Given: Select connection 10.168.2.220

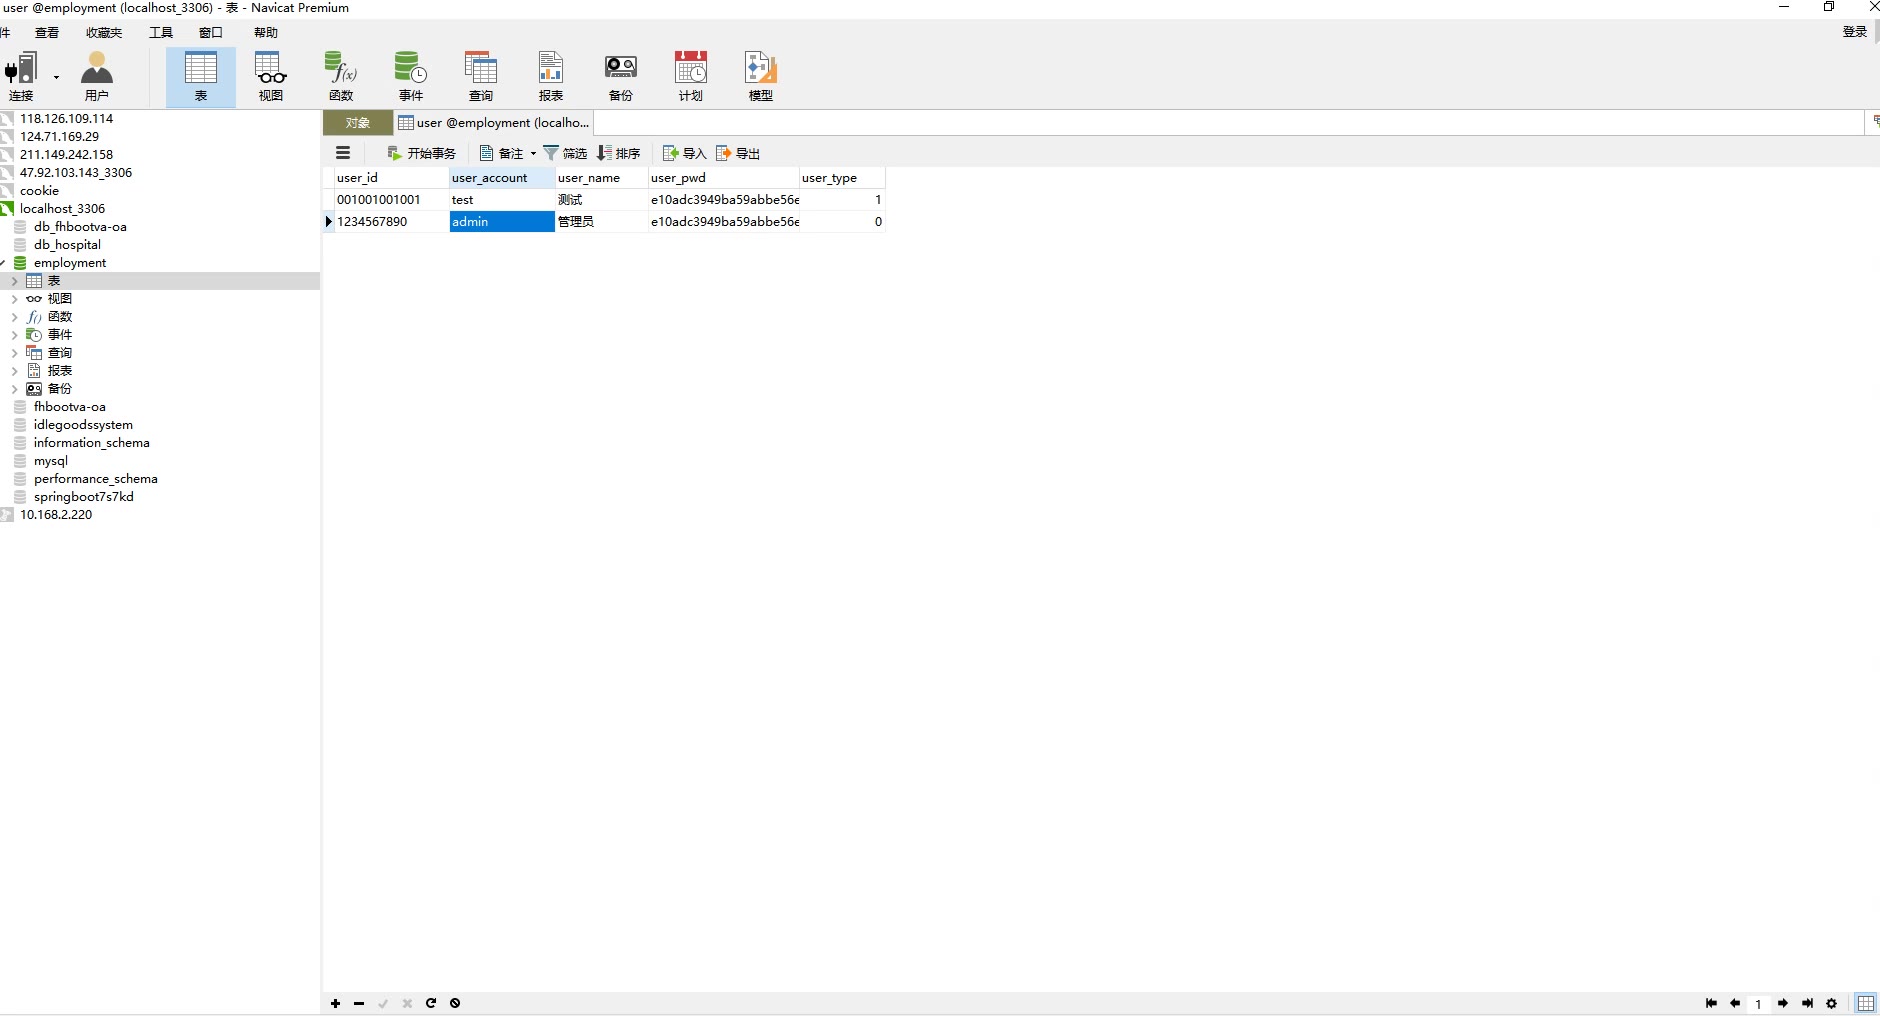Looking at the screenshot, I should coord(56,514).
